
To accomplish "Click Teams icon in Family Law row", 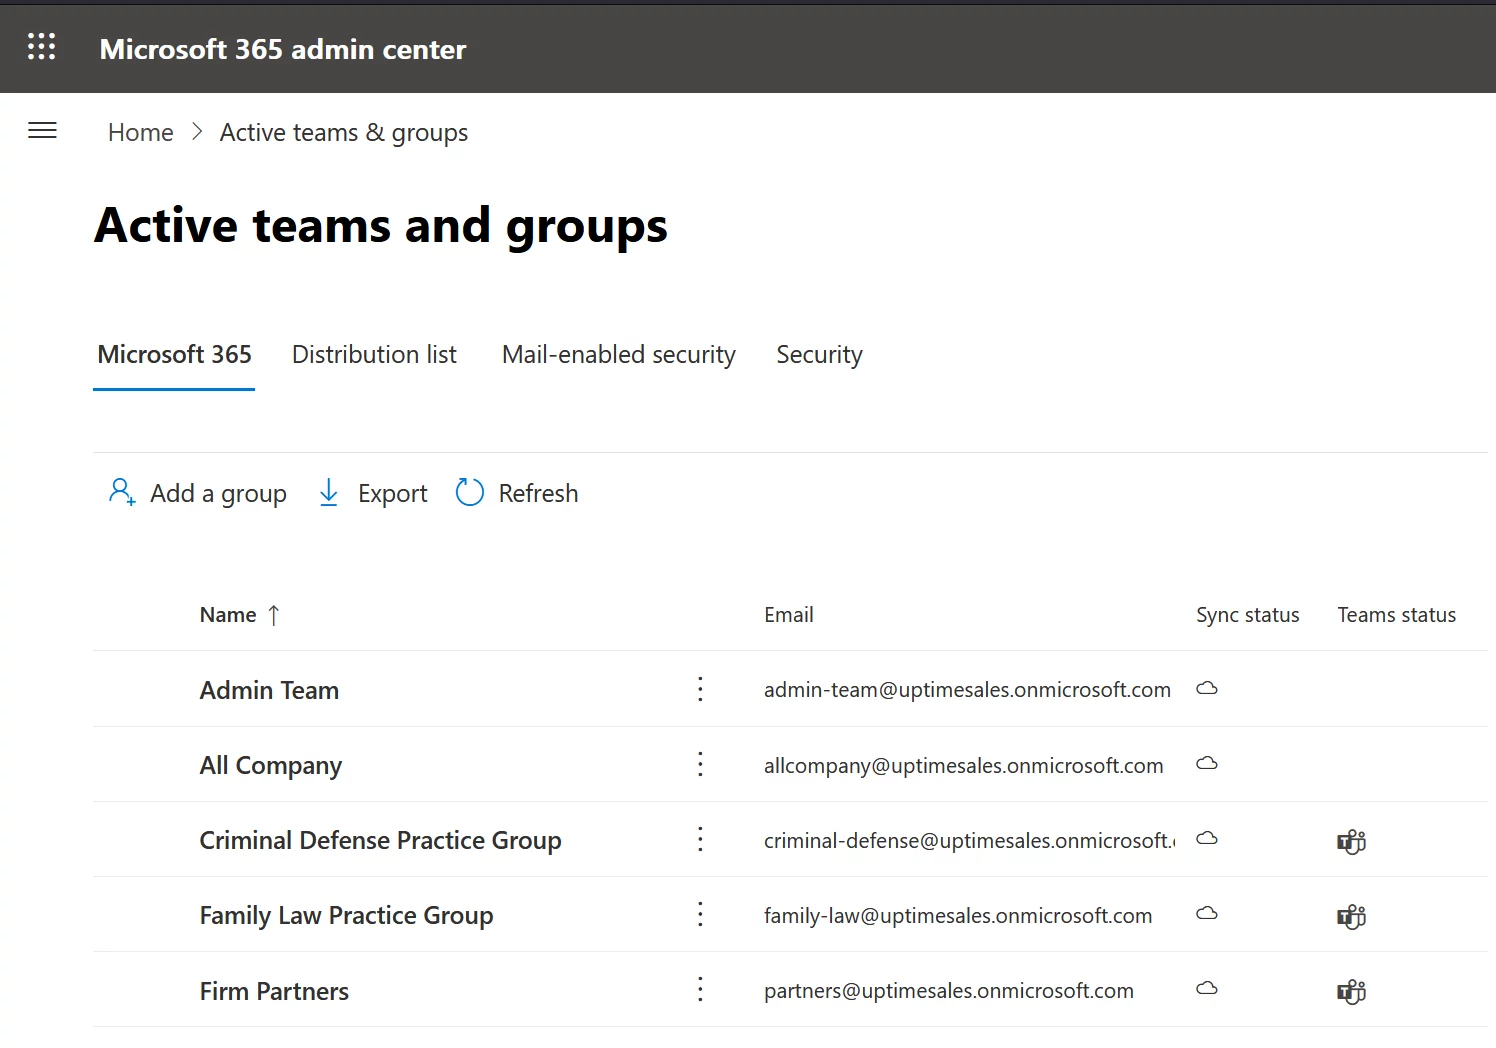I will (1351, 916).
